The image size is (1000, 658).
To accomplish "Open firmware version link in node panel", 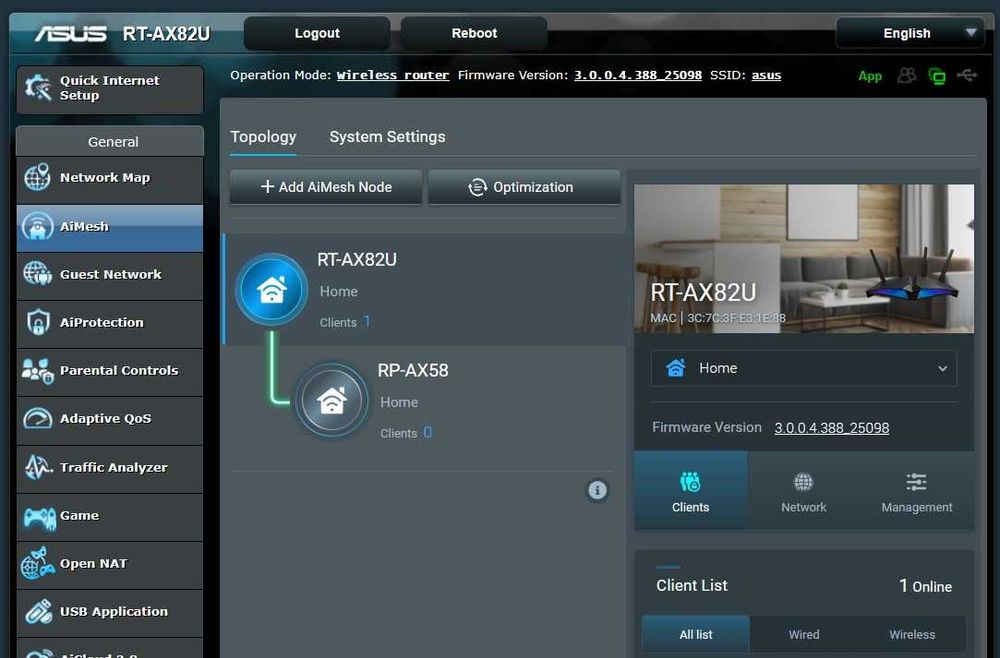I will (832, 428).
